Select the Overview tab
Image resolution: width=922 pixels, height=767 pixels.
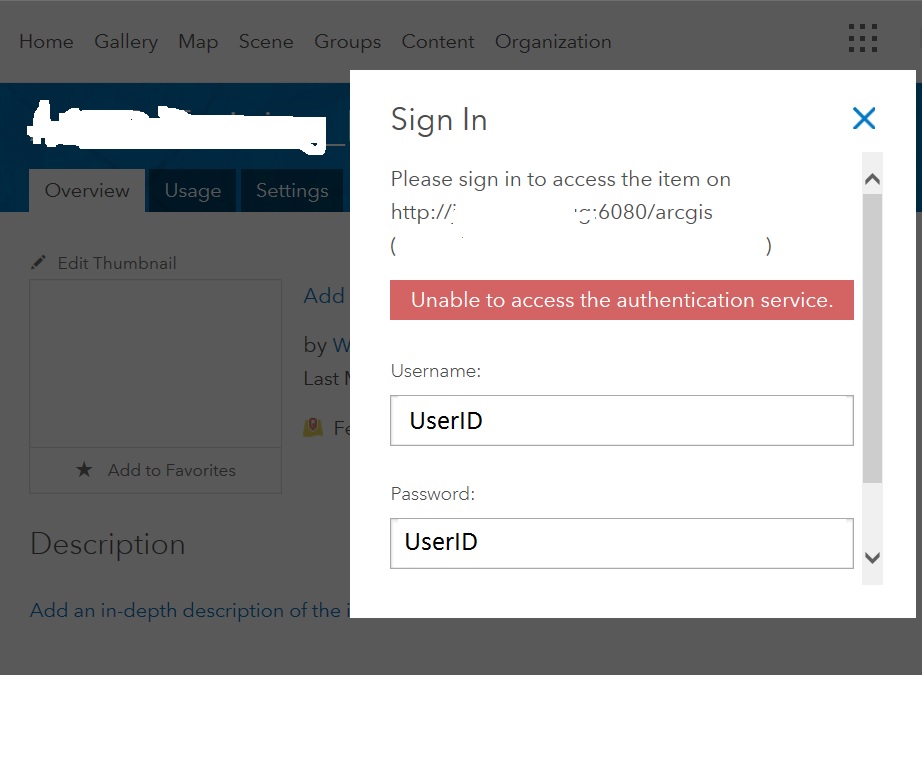tap(87, 191)
